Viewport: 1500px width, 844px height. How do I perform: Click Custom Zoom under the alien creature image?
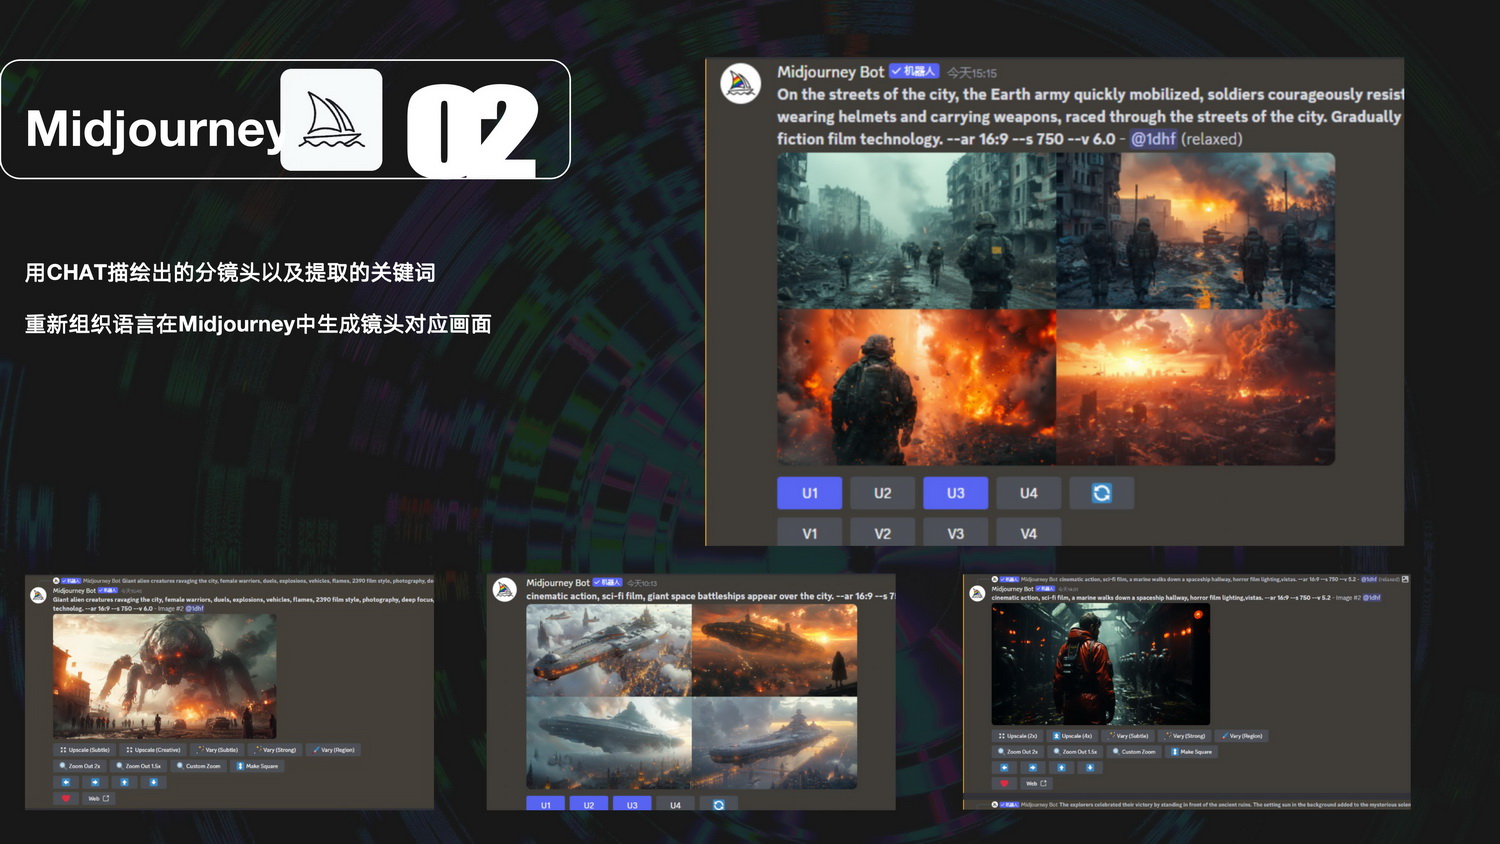pyautogui.click(x=198, y=766)
